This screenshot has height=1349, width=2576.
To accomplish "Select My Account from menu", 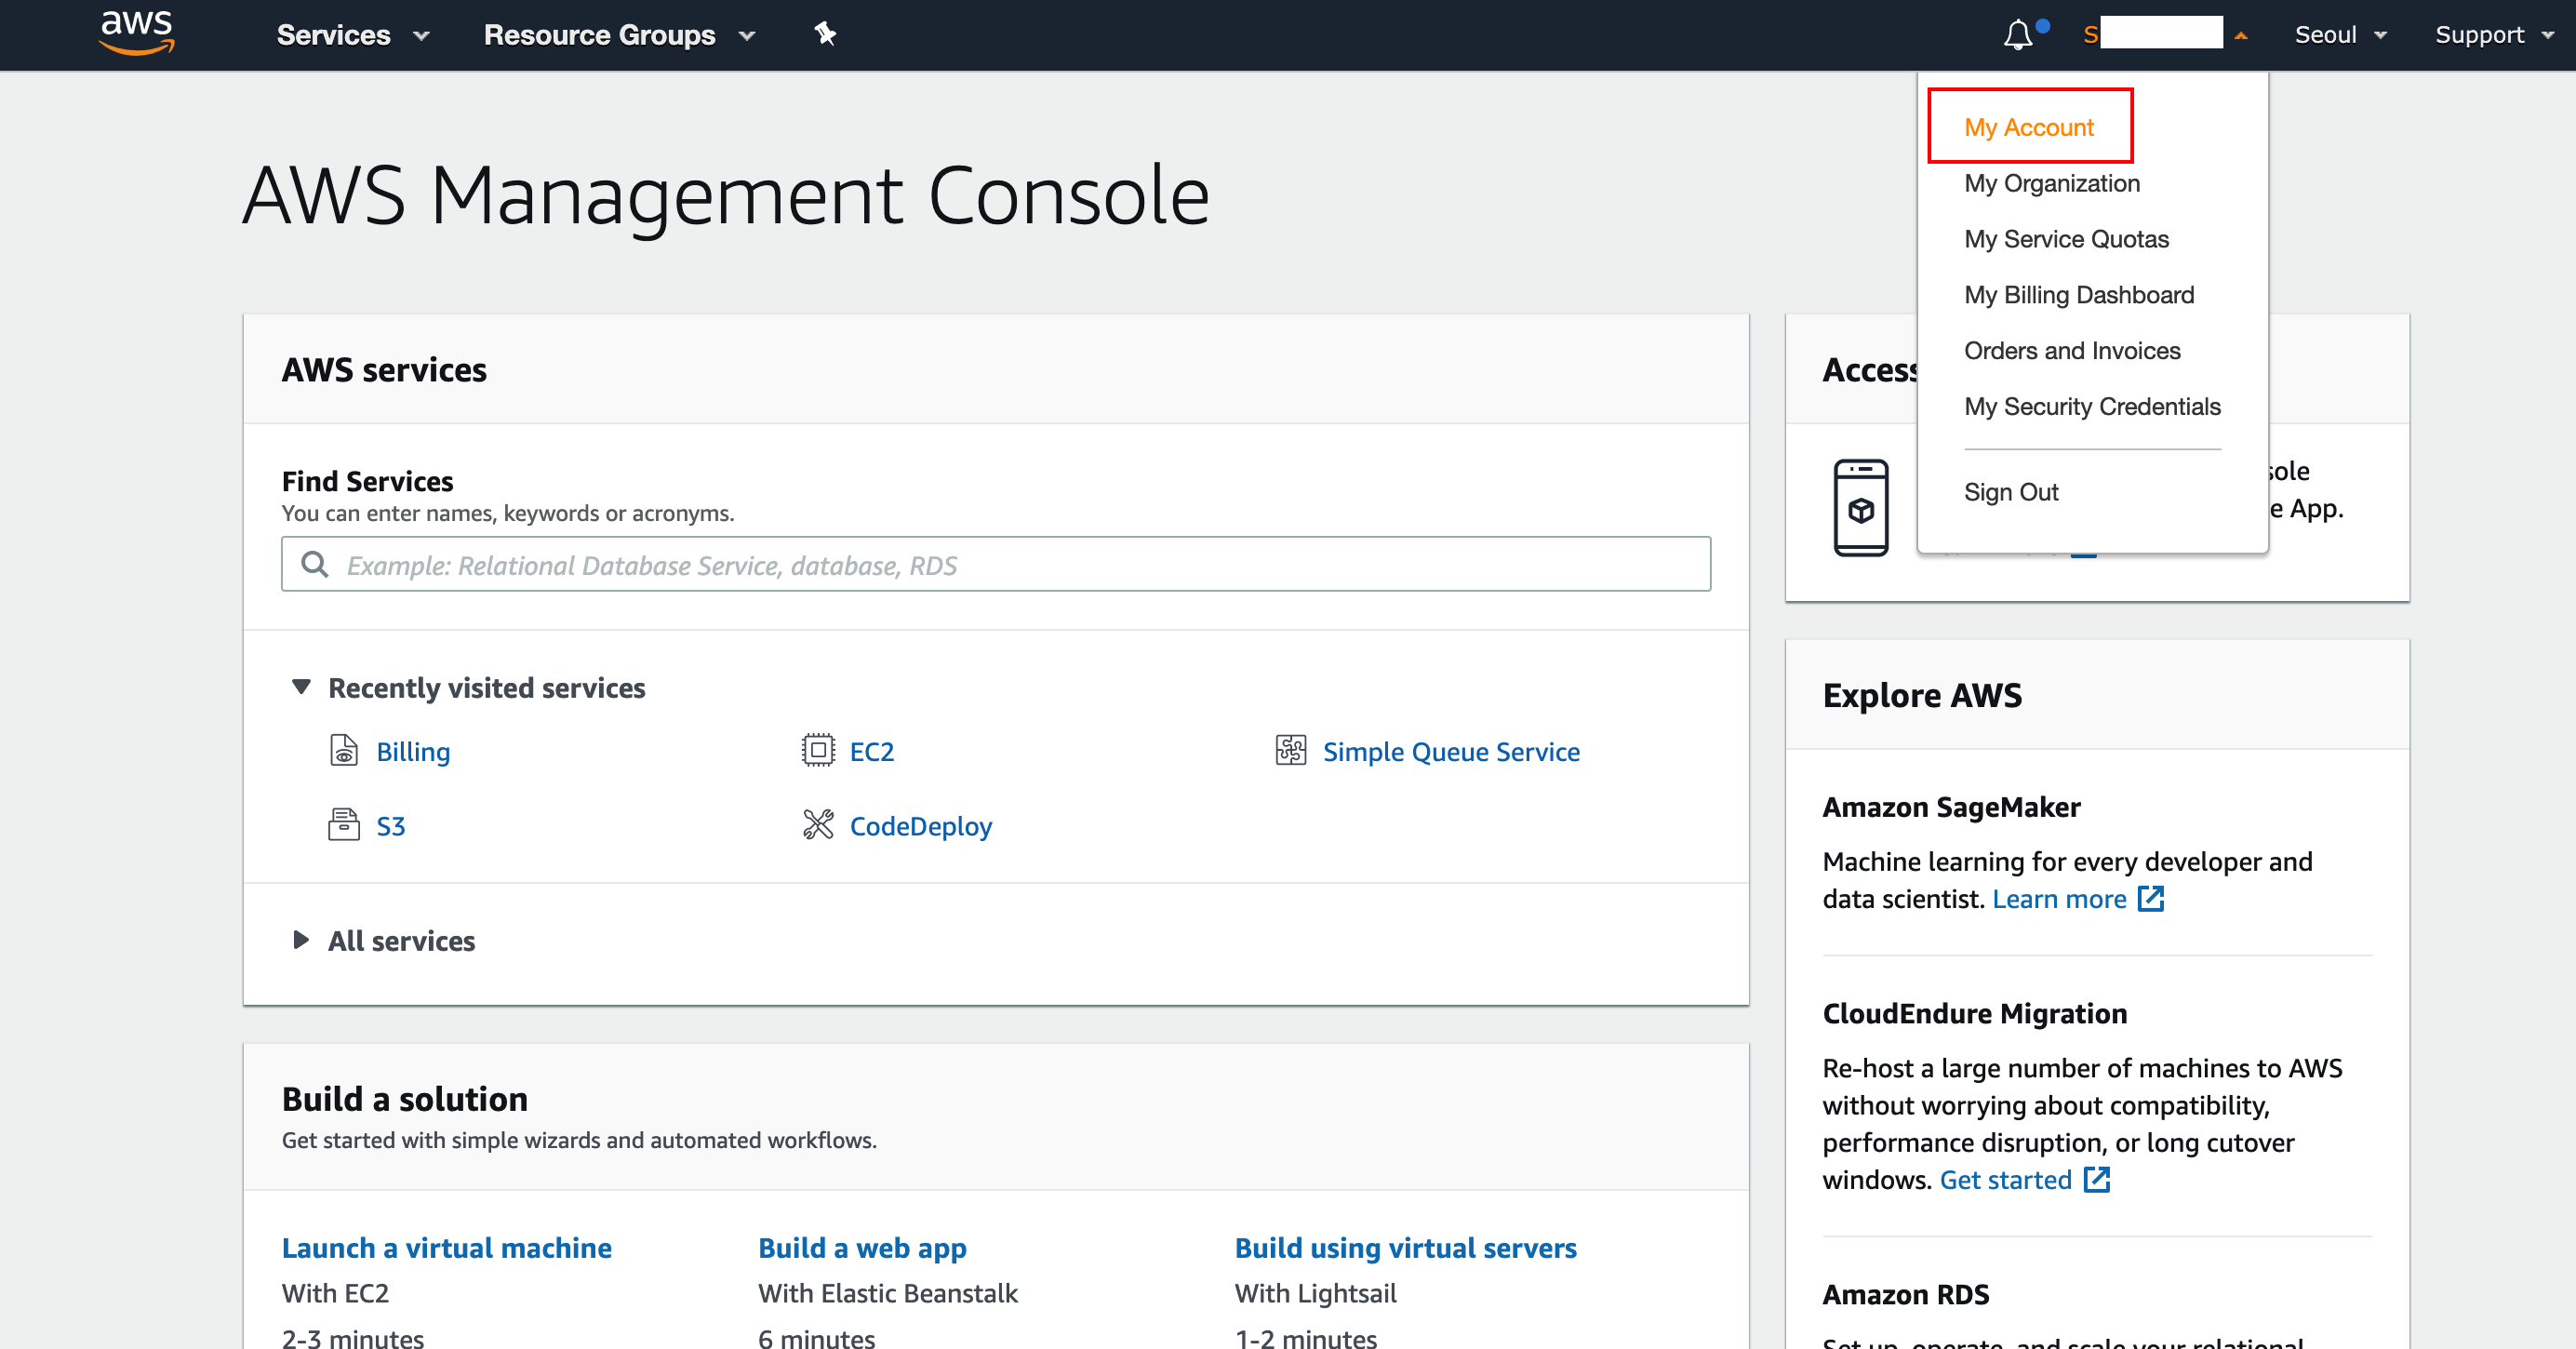I will tap(2028, 127).
